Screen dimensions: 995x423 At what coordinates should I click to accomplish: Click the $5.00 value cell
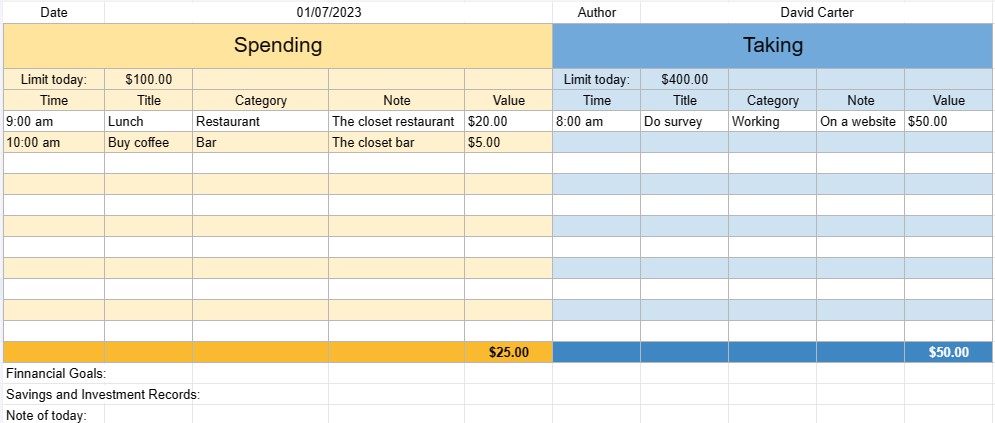pos(508,142)
